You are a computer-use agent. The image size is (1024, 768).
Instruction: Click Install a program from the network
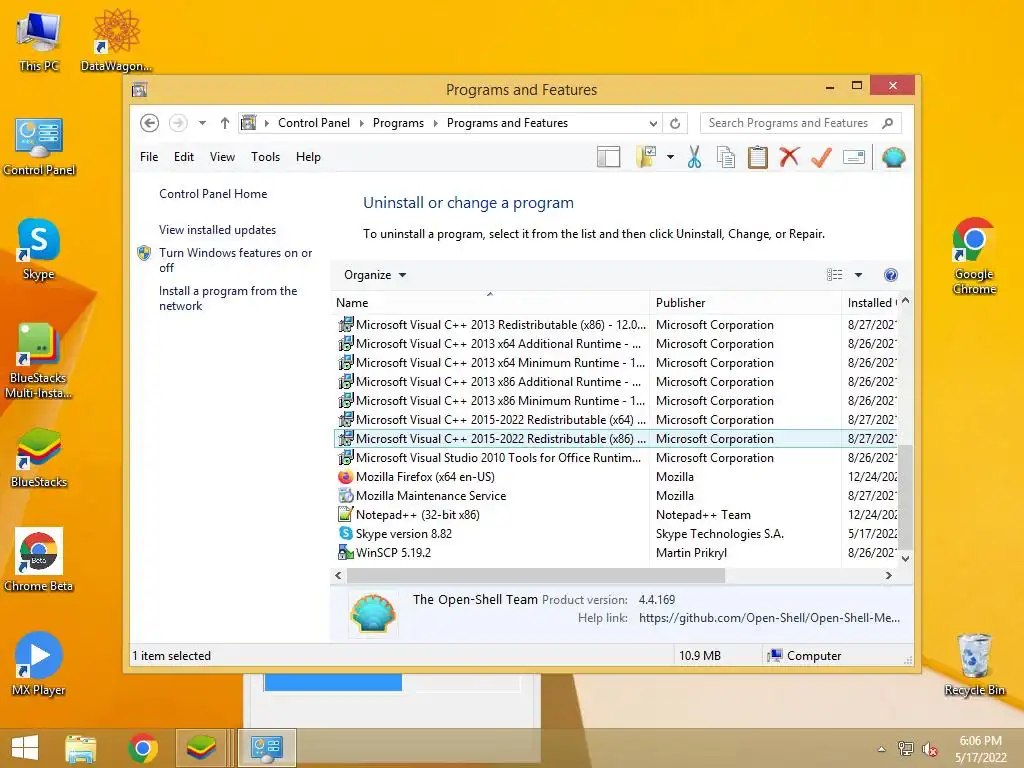228,298
